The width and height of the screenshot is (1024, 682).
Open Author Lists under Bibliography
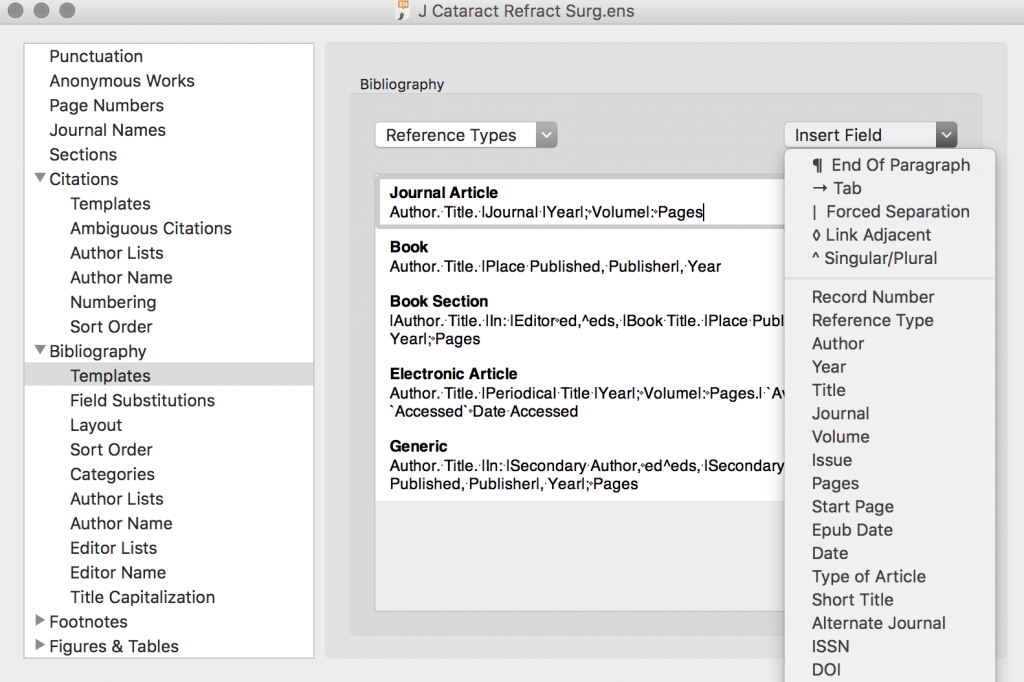pos(117,498)
